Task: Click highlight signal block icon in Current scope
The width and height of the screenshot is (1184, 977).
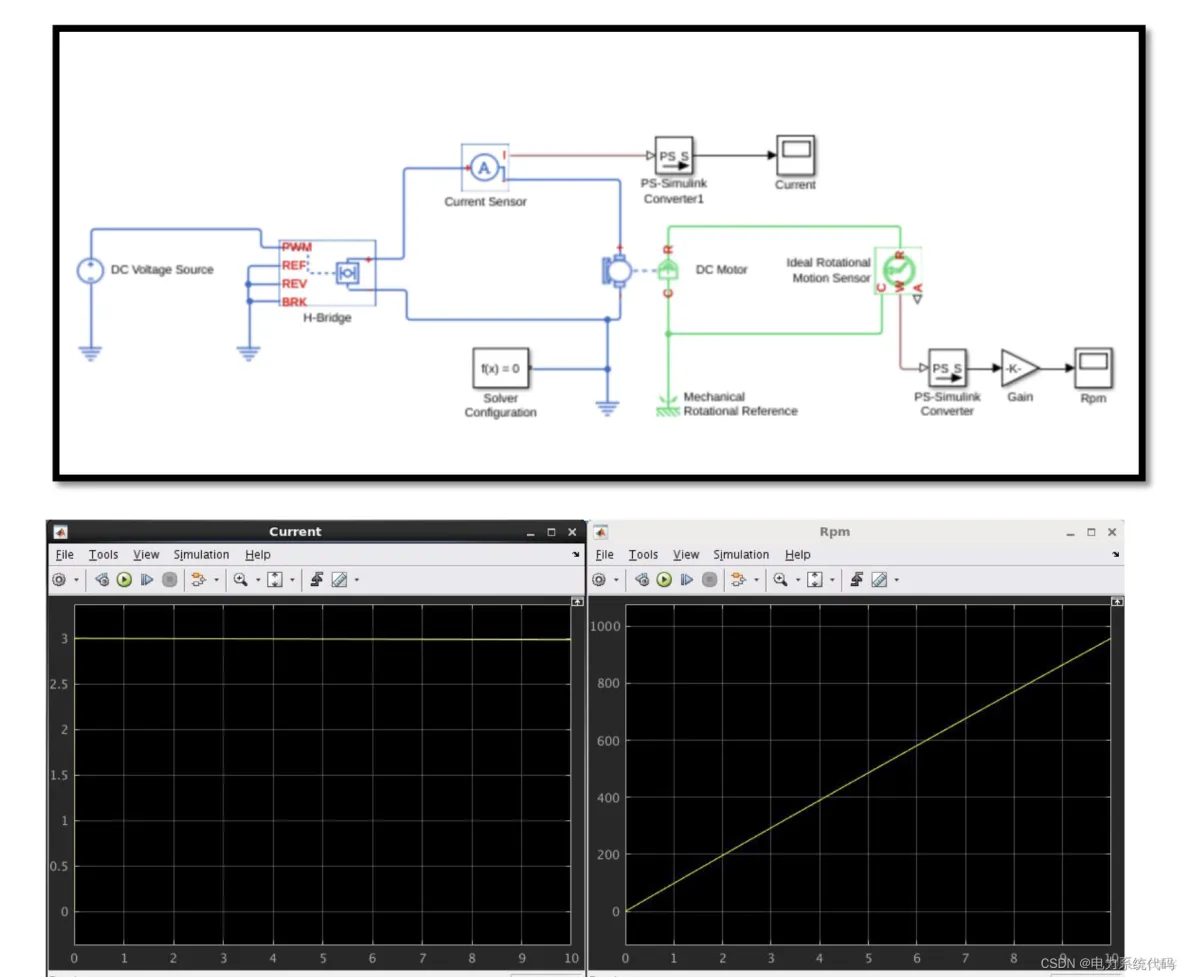Action: [198, 580]
